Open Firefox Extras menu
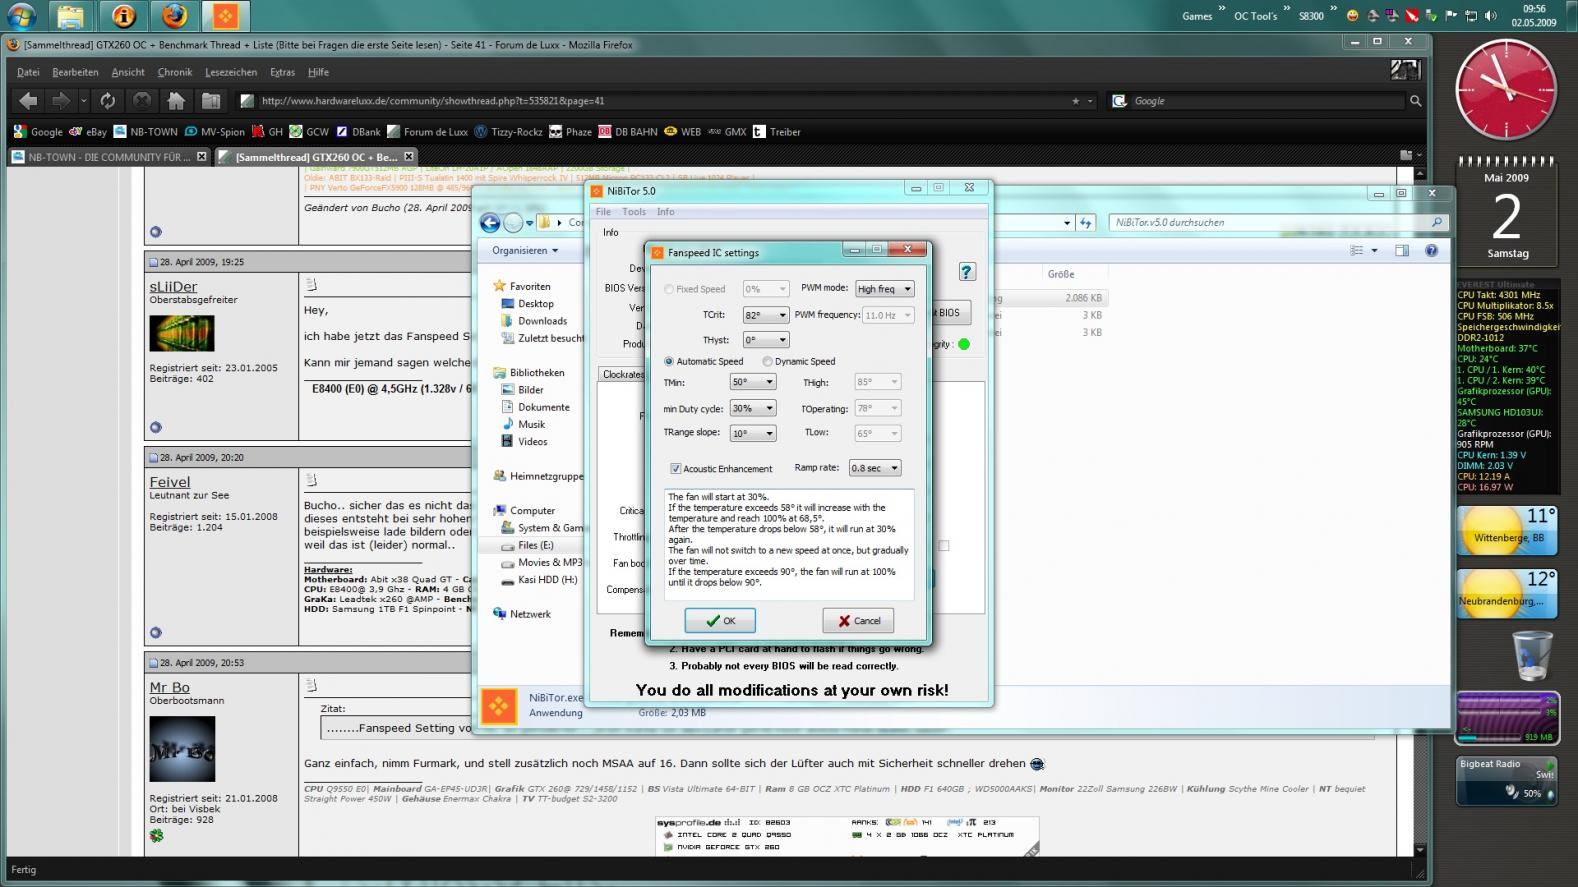1578x887 pixels. [x=282, y=72]
